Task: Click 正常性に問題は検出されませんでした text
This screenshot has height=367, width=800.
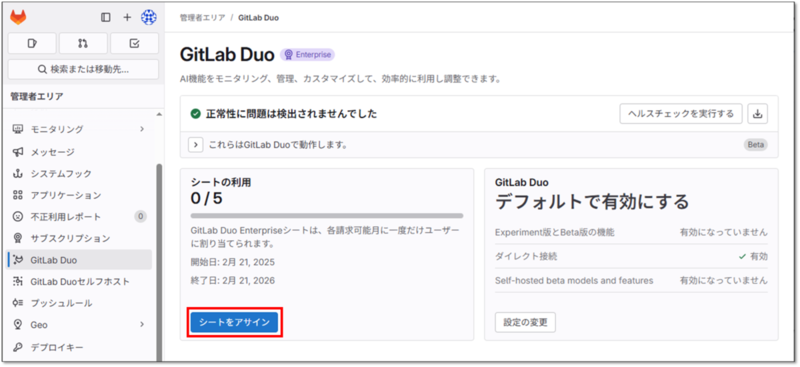Action: point(291,114)
